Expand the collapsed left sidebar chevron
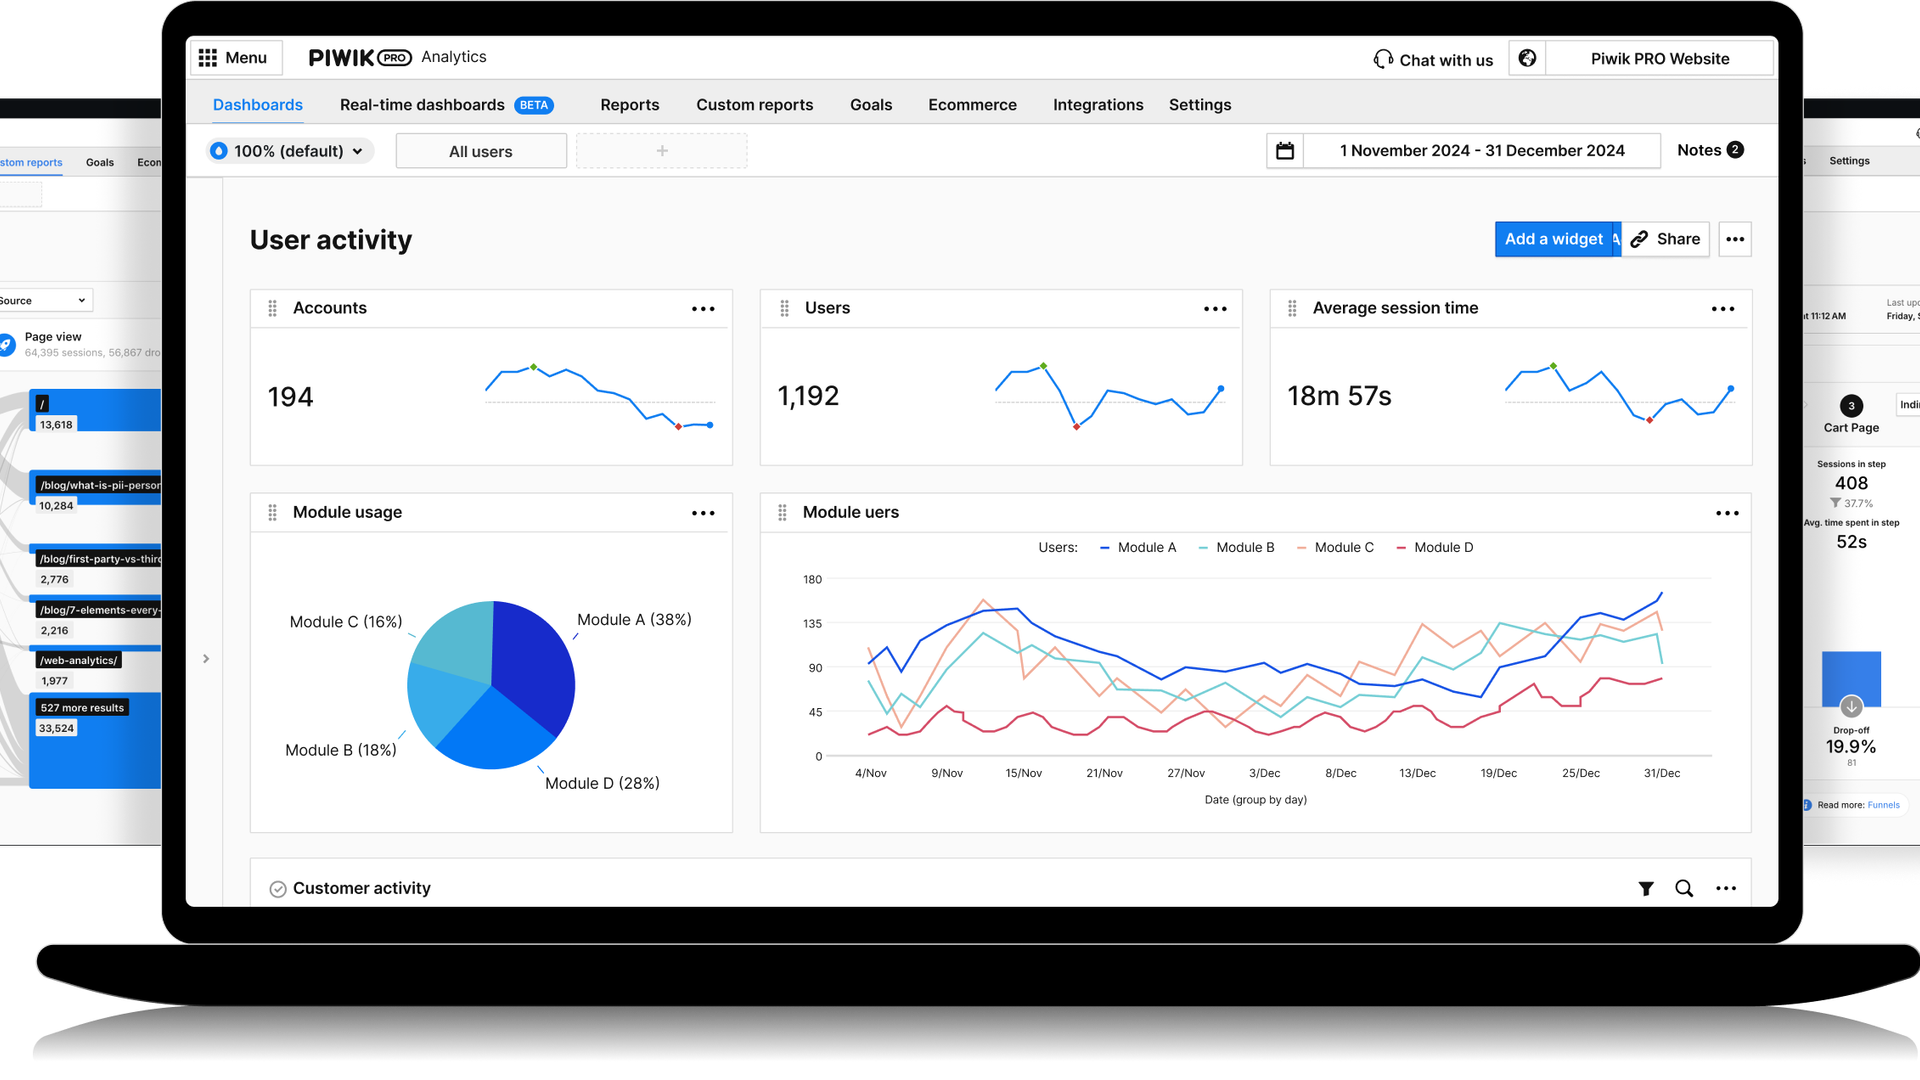 (206, 658)
